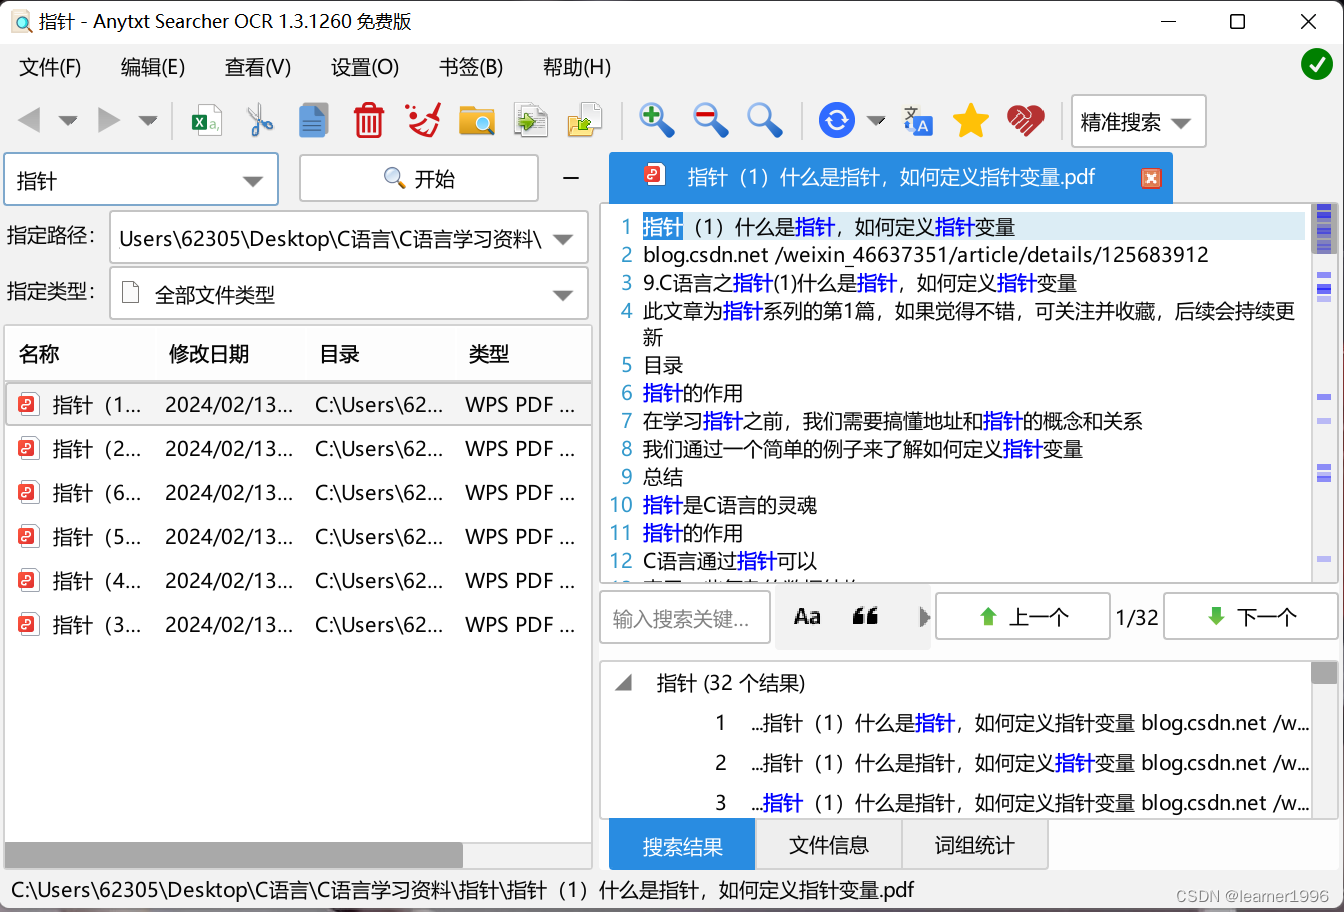
Task: Sort by the 名称 column header
Action: 80,353
